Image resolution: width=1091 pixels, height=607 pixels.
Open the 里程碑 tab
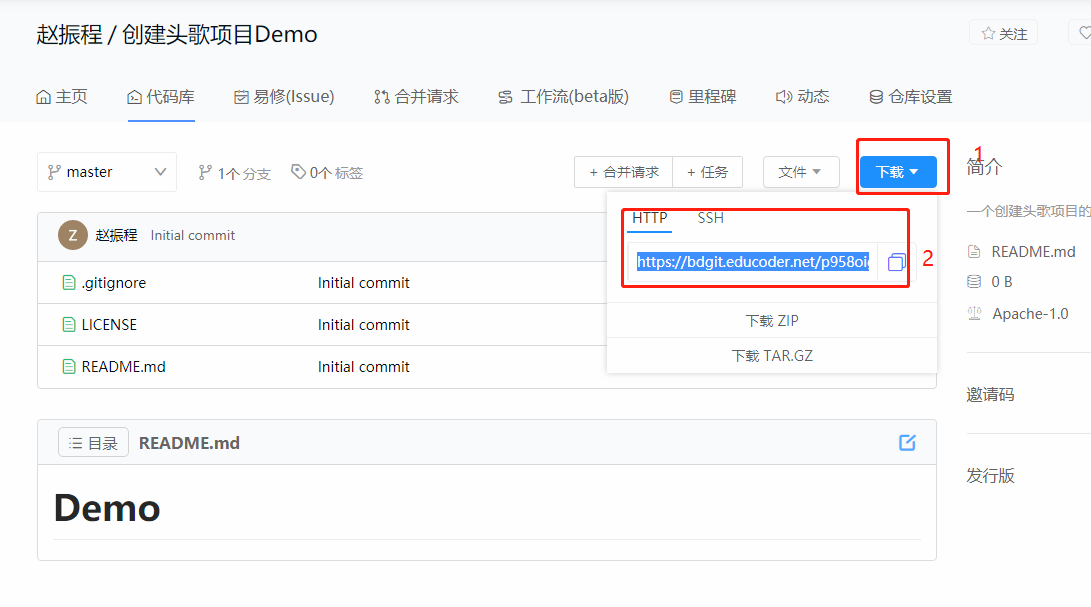click(x=703, y=97)
